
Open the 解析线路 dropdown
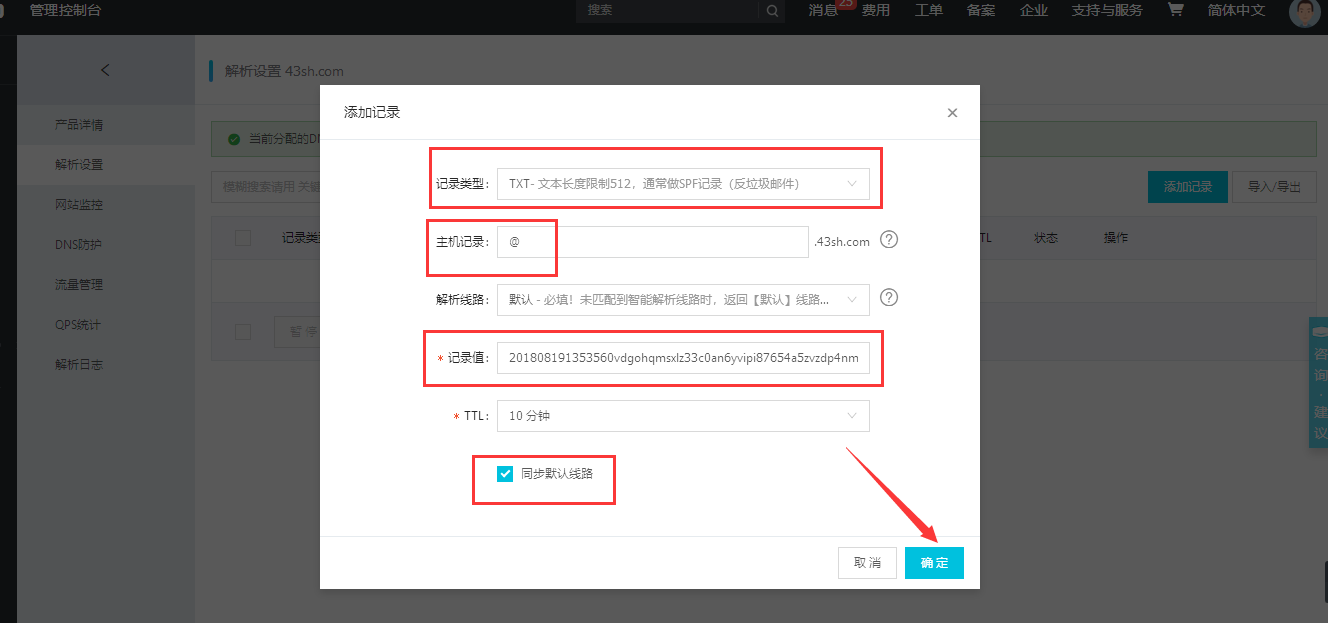pos(683,299)
